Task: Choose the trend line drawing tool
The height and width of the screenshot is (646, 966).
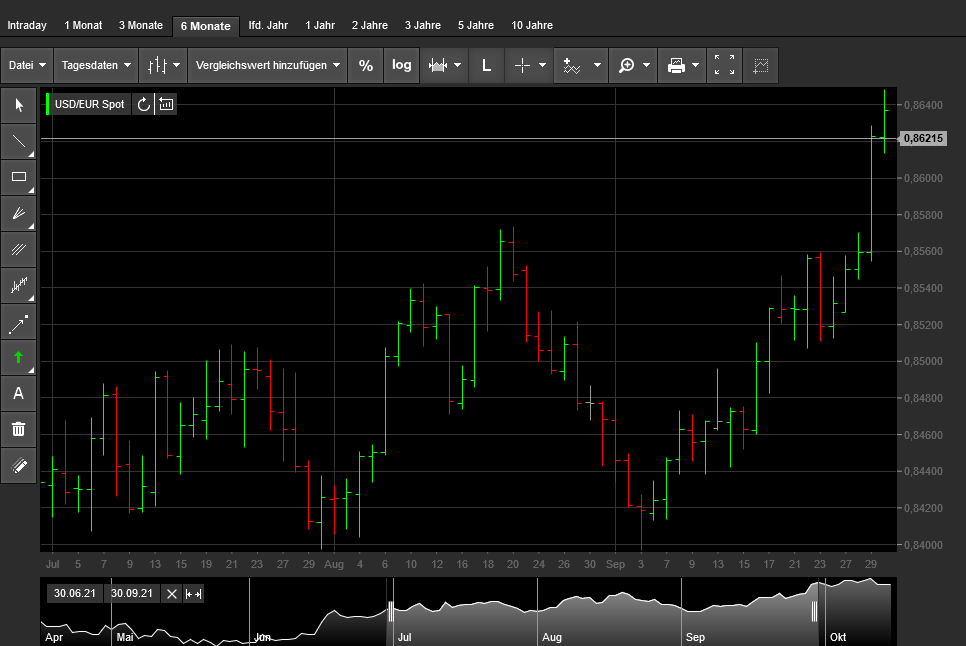Action: (x=18, y=142)
